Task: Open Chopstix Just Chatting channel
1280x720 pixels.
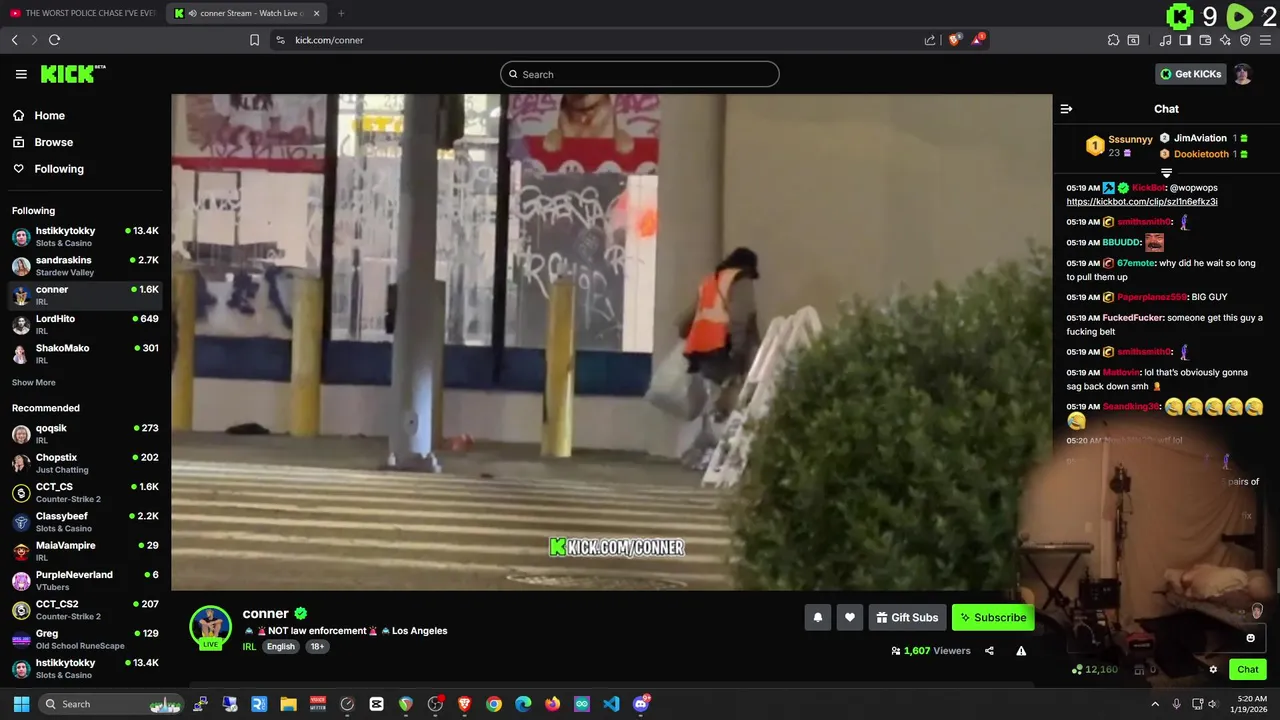Action: [x=85, y=463]
